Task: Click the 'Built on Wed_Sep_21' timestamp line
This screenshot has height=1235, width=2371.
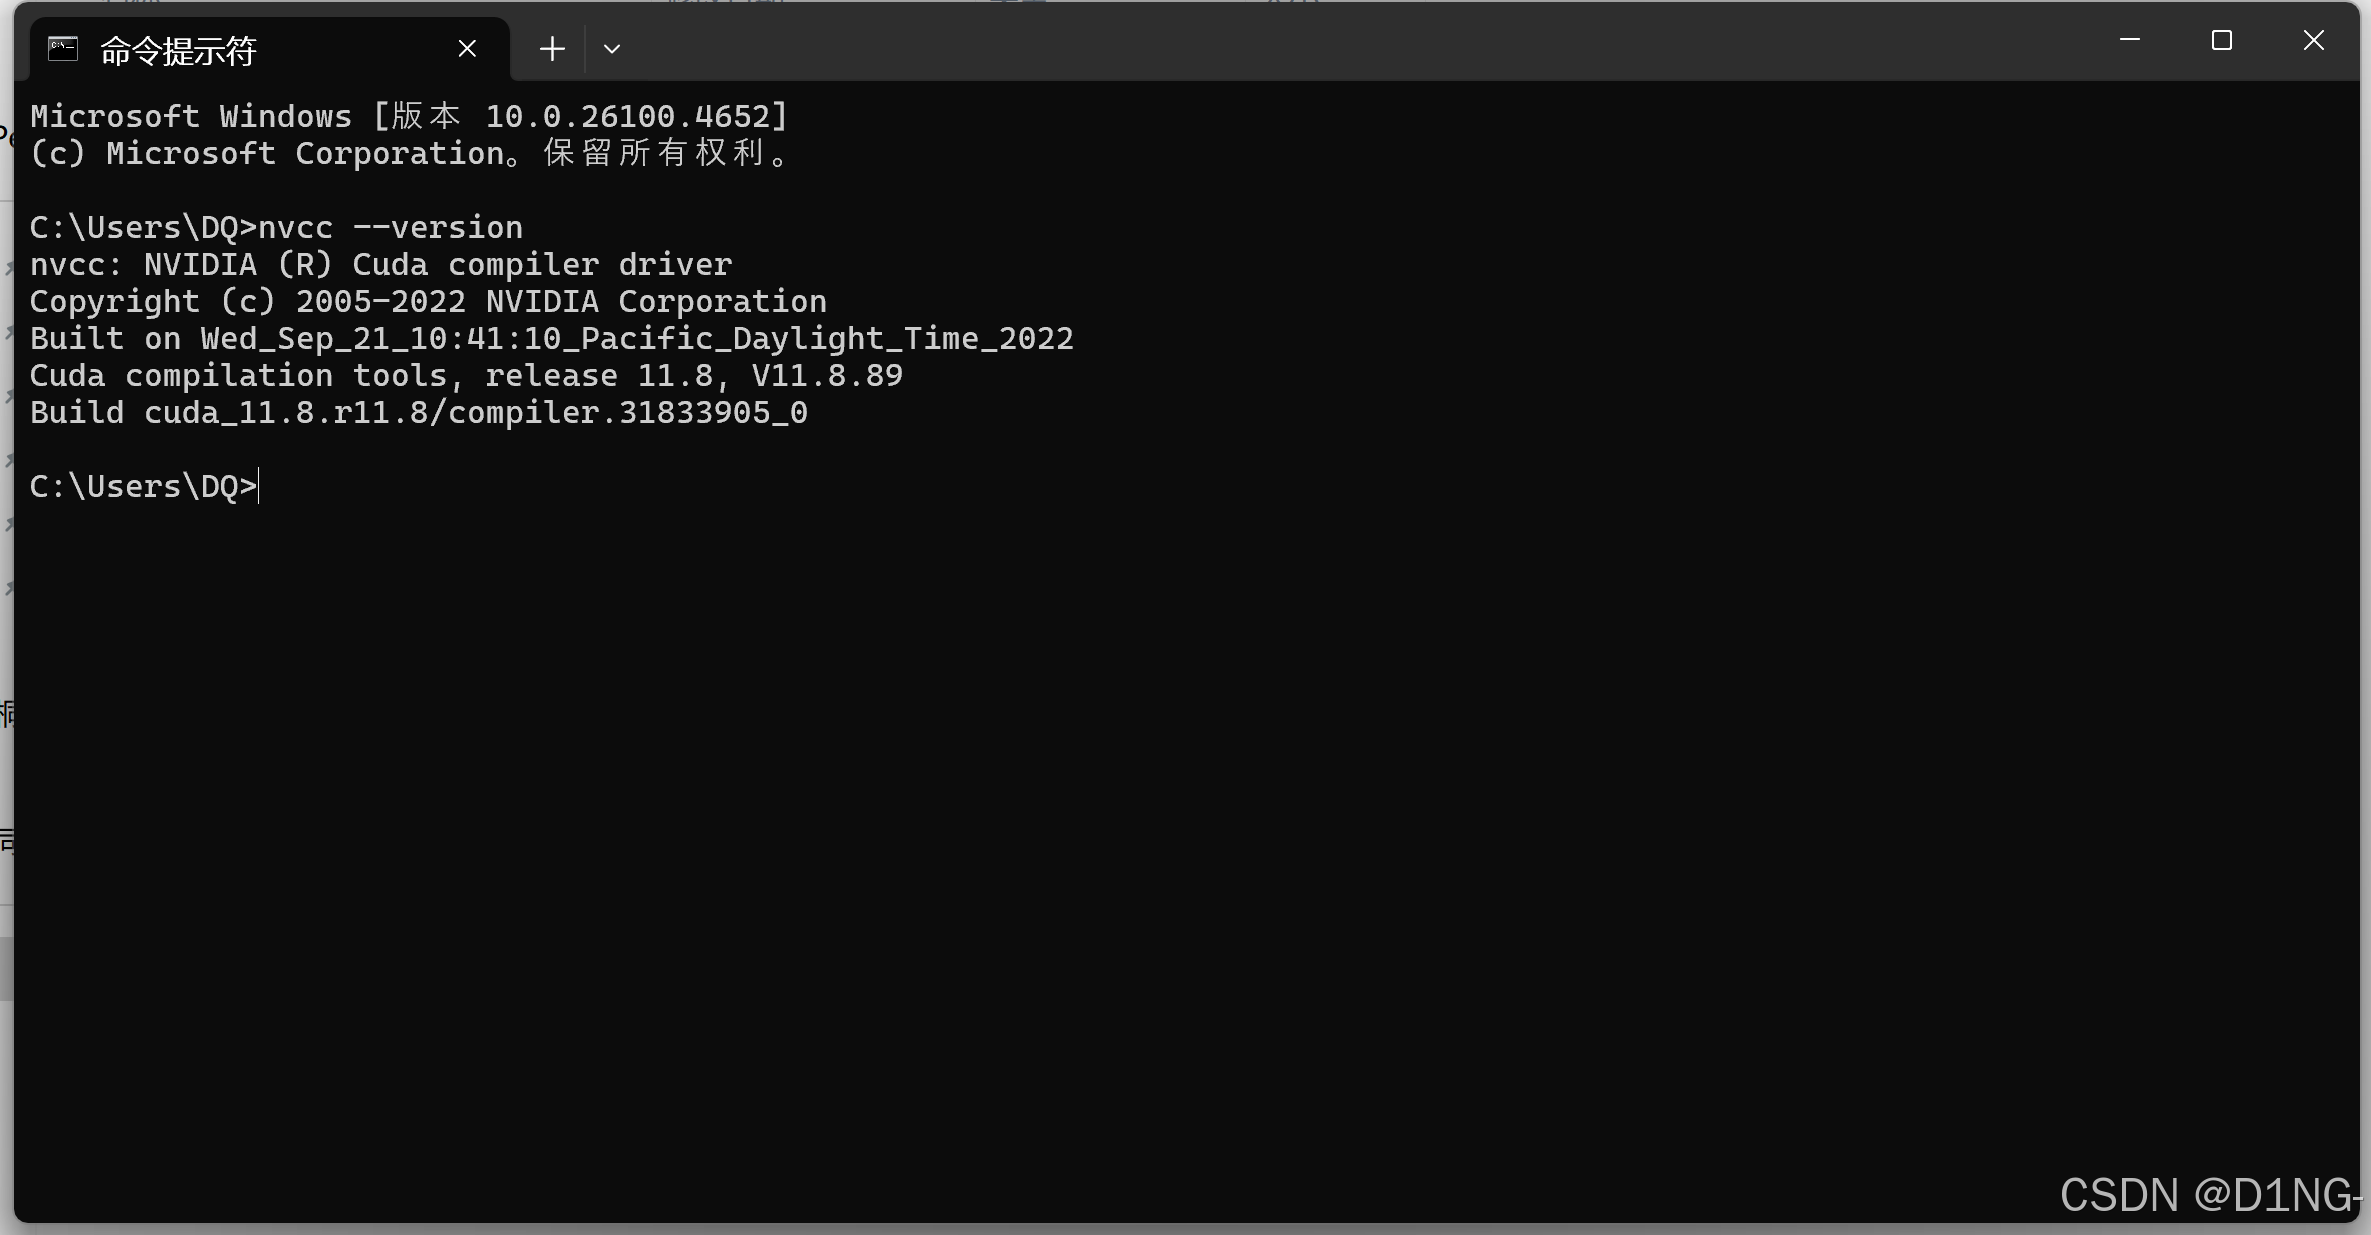Action: pos(550,338)
